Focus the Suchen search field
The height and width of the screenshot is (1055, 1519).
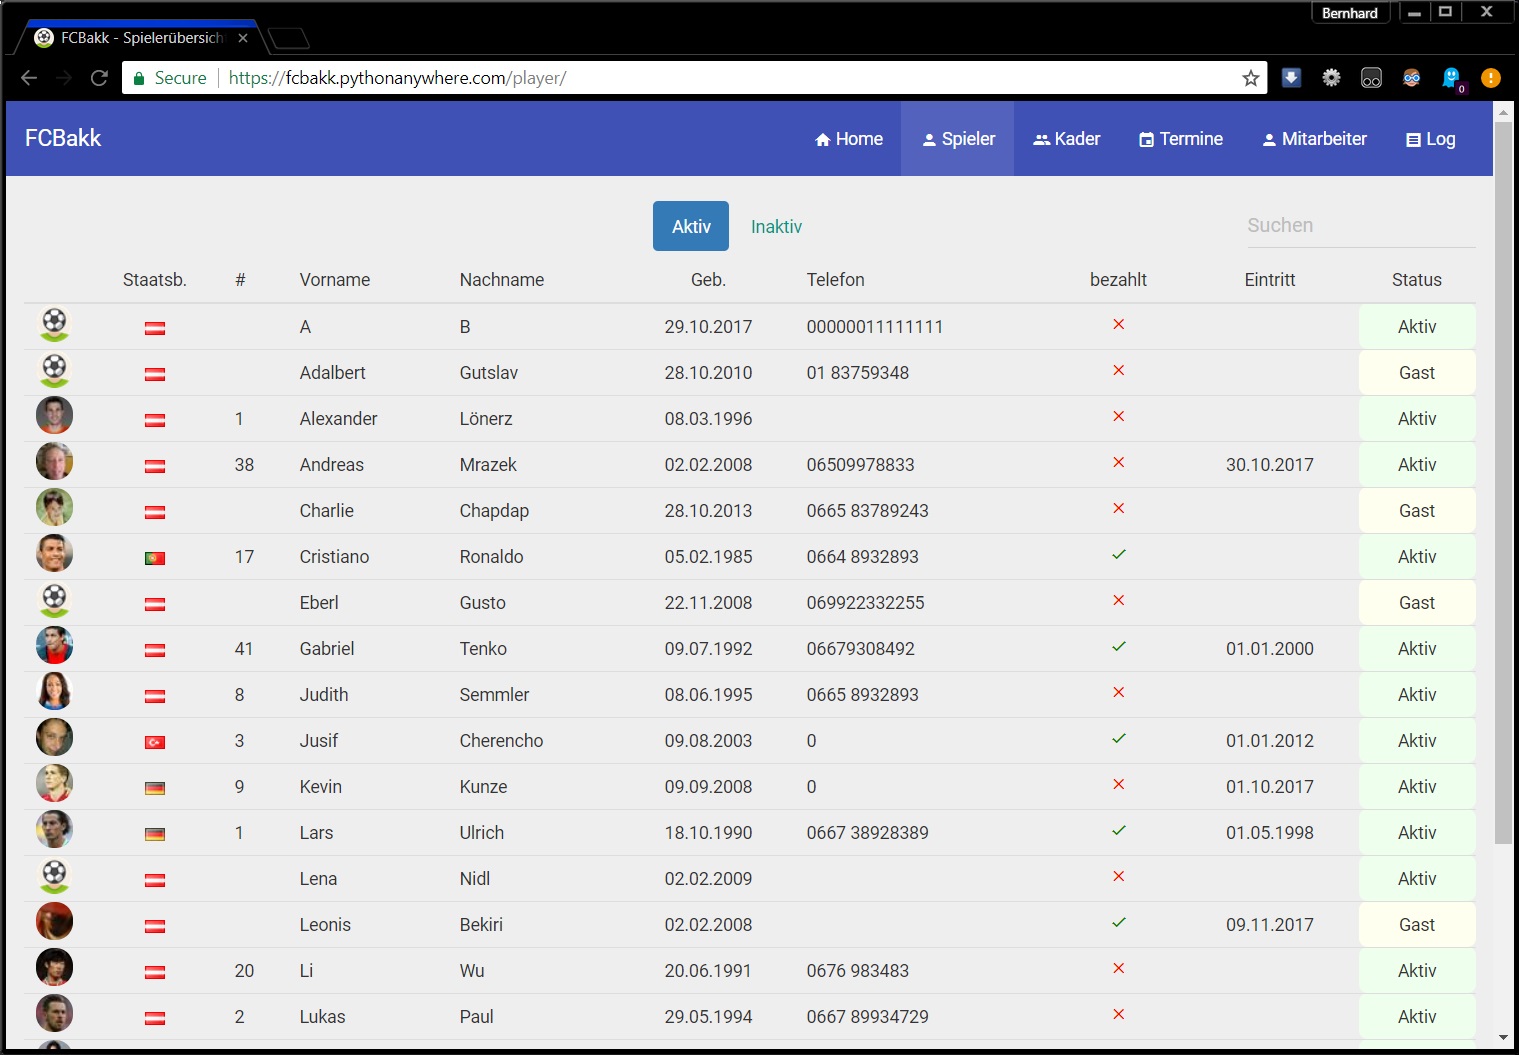tap(1360, 226)
